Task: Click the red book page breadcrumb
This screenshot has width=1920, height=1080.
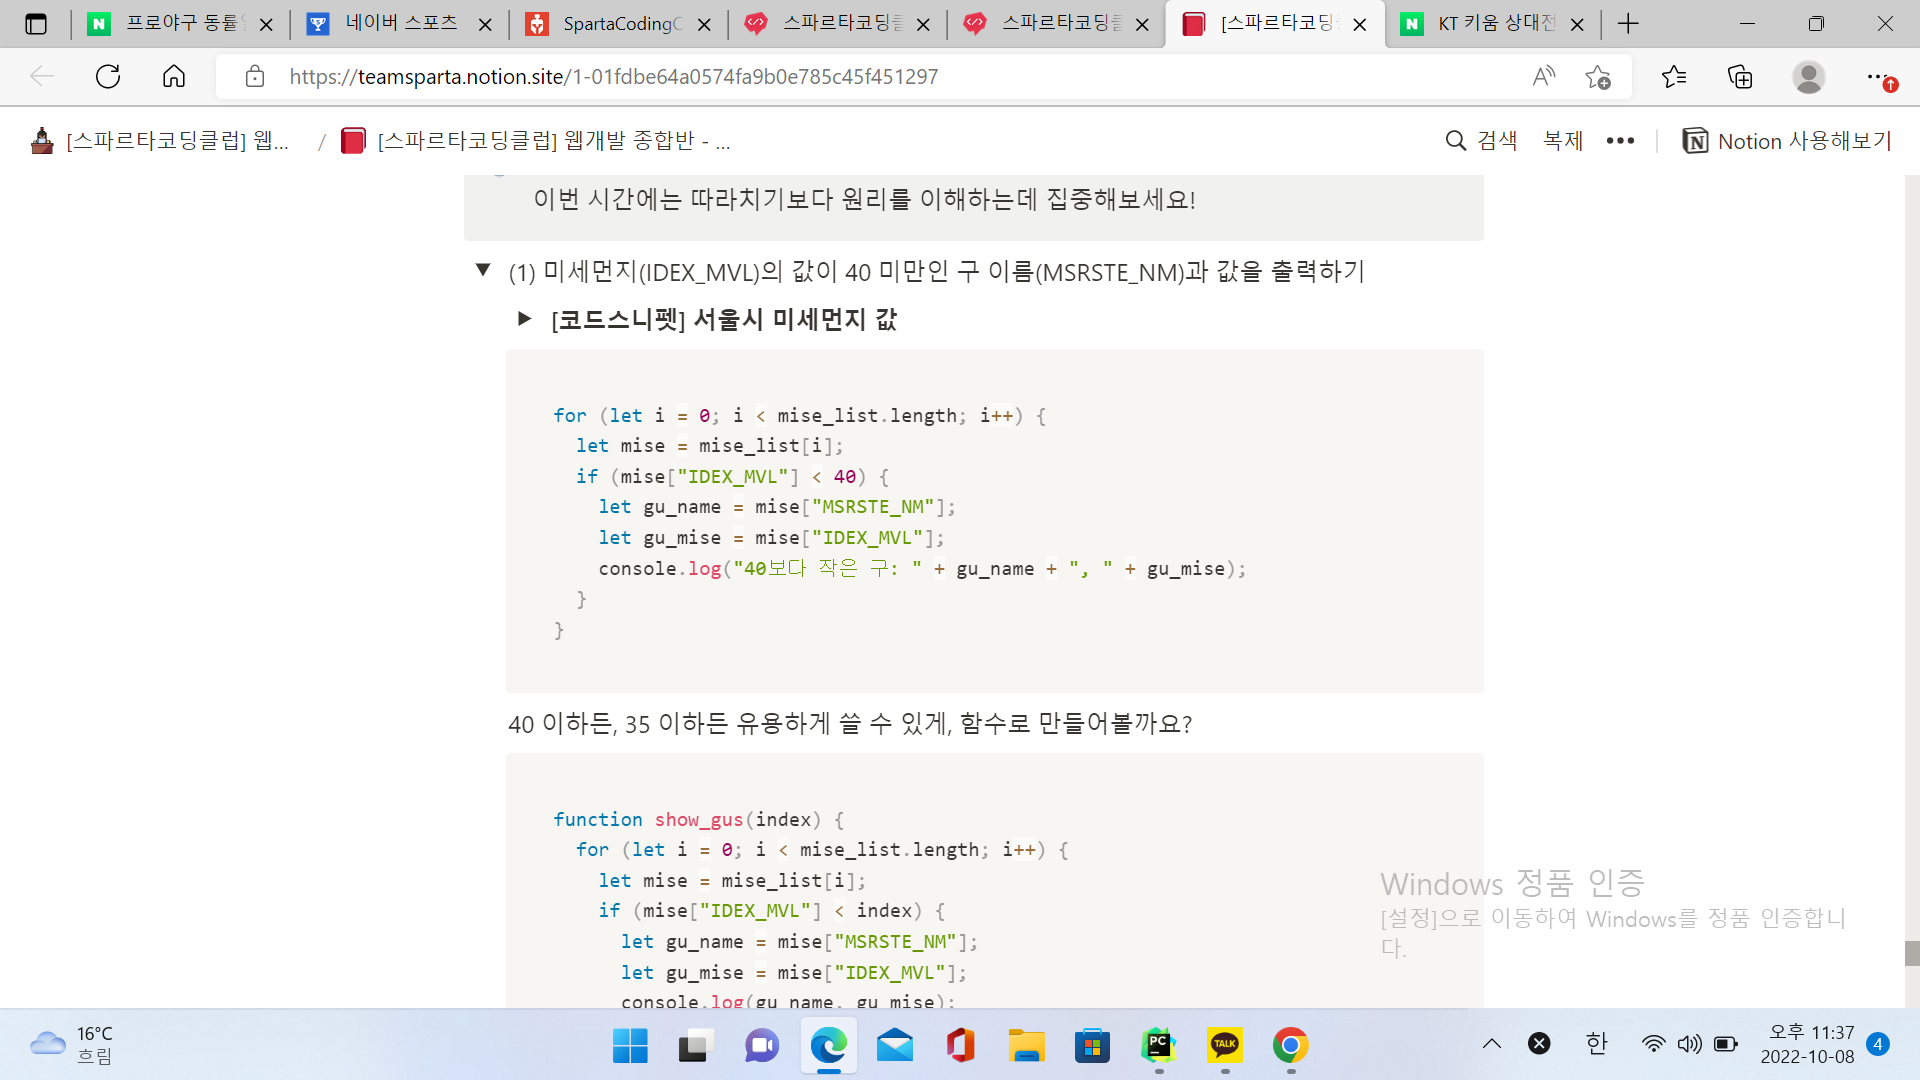Action: click(536, 141)
